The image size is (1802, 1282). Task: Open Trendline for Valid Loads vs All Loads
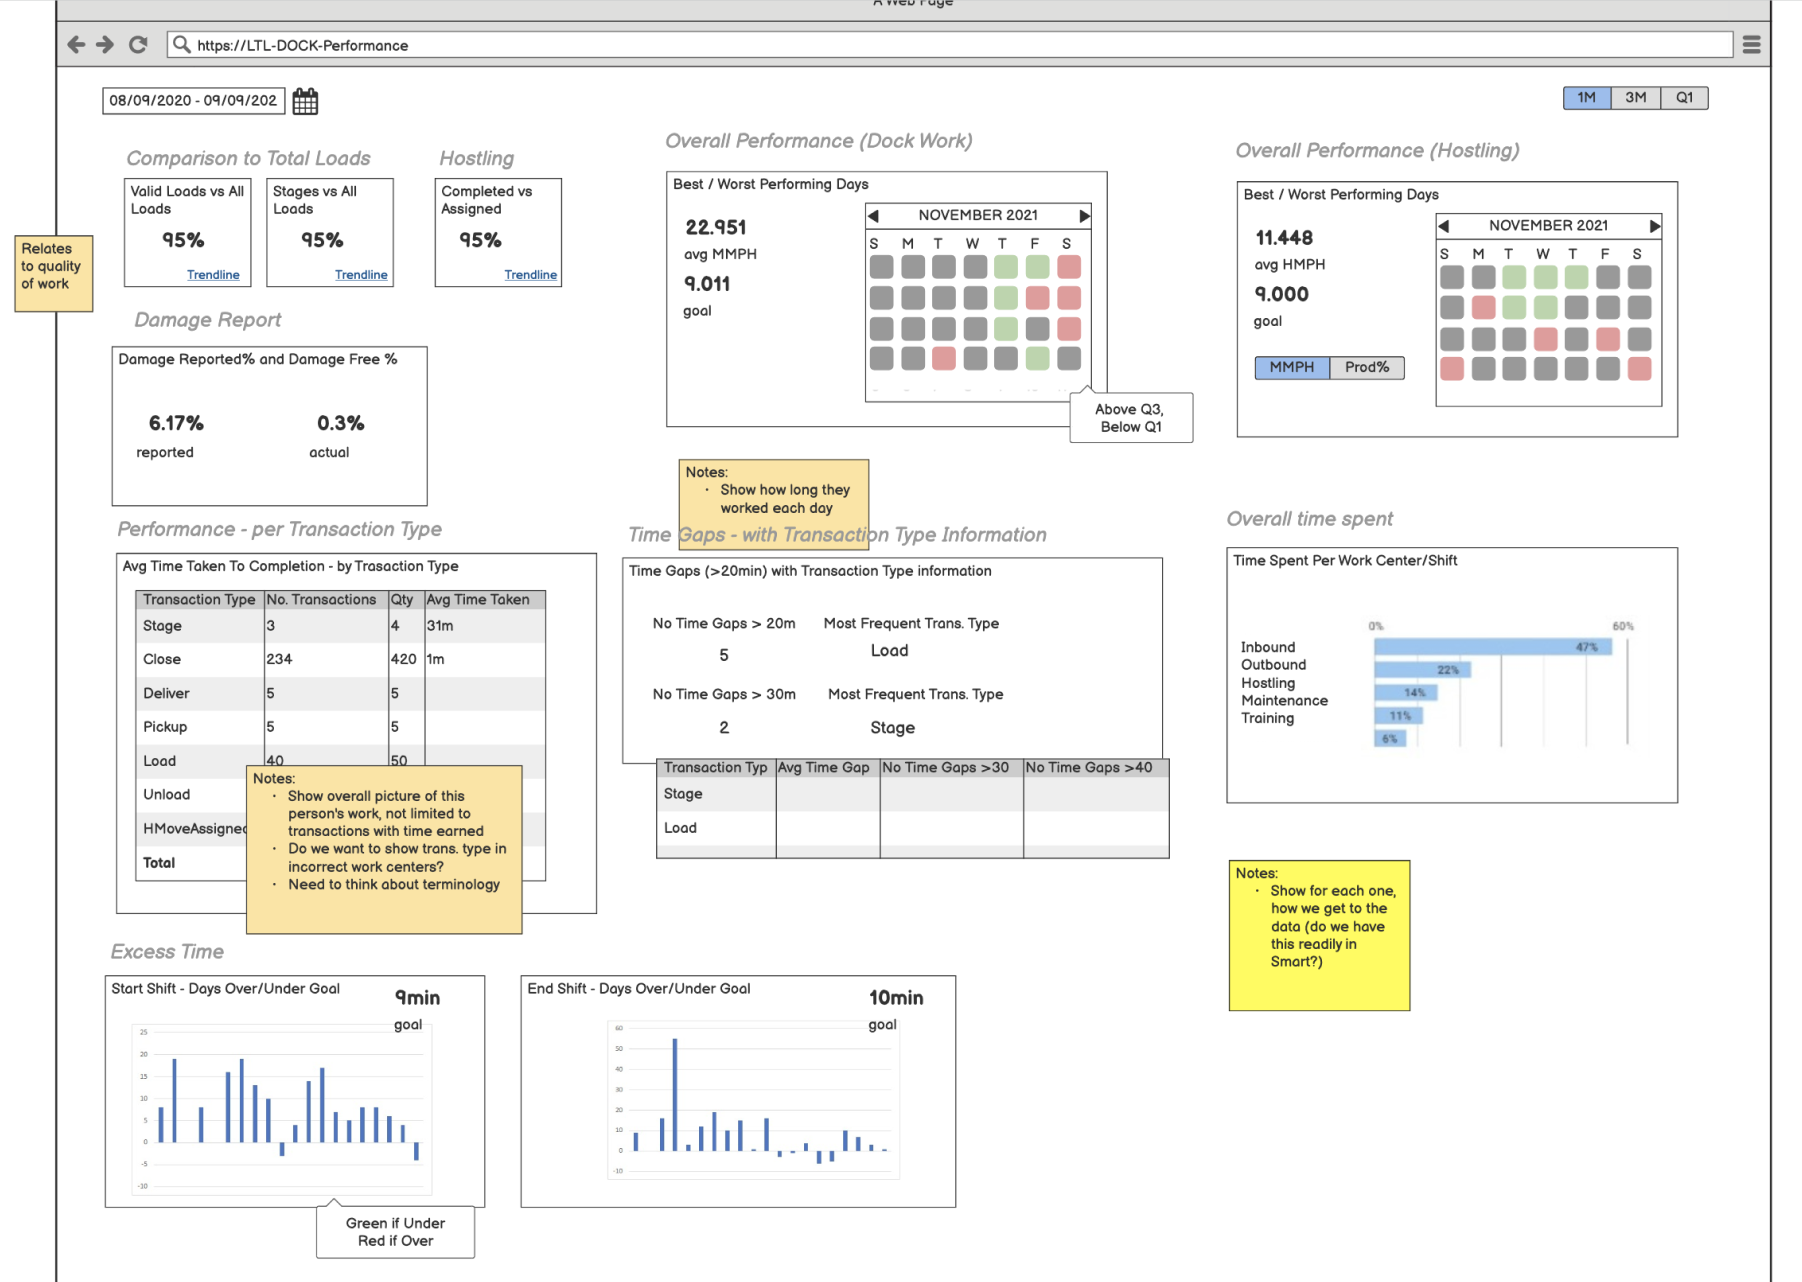pyautogui.click(x=213, y=275)
